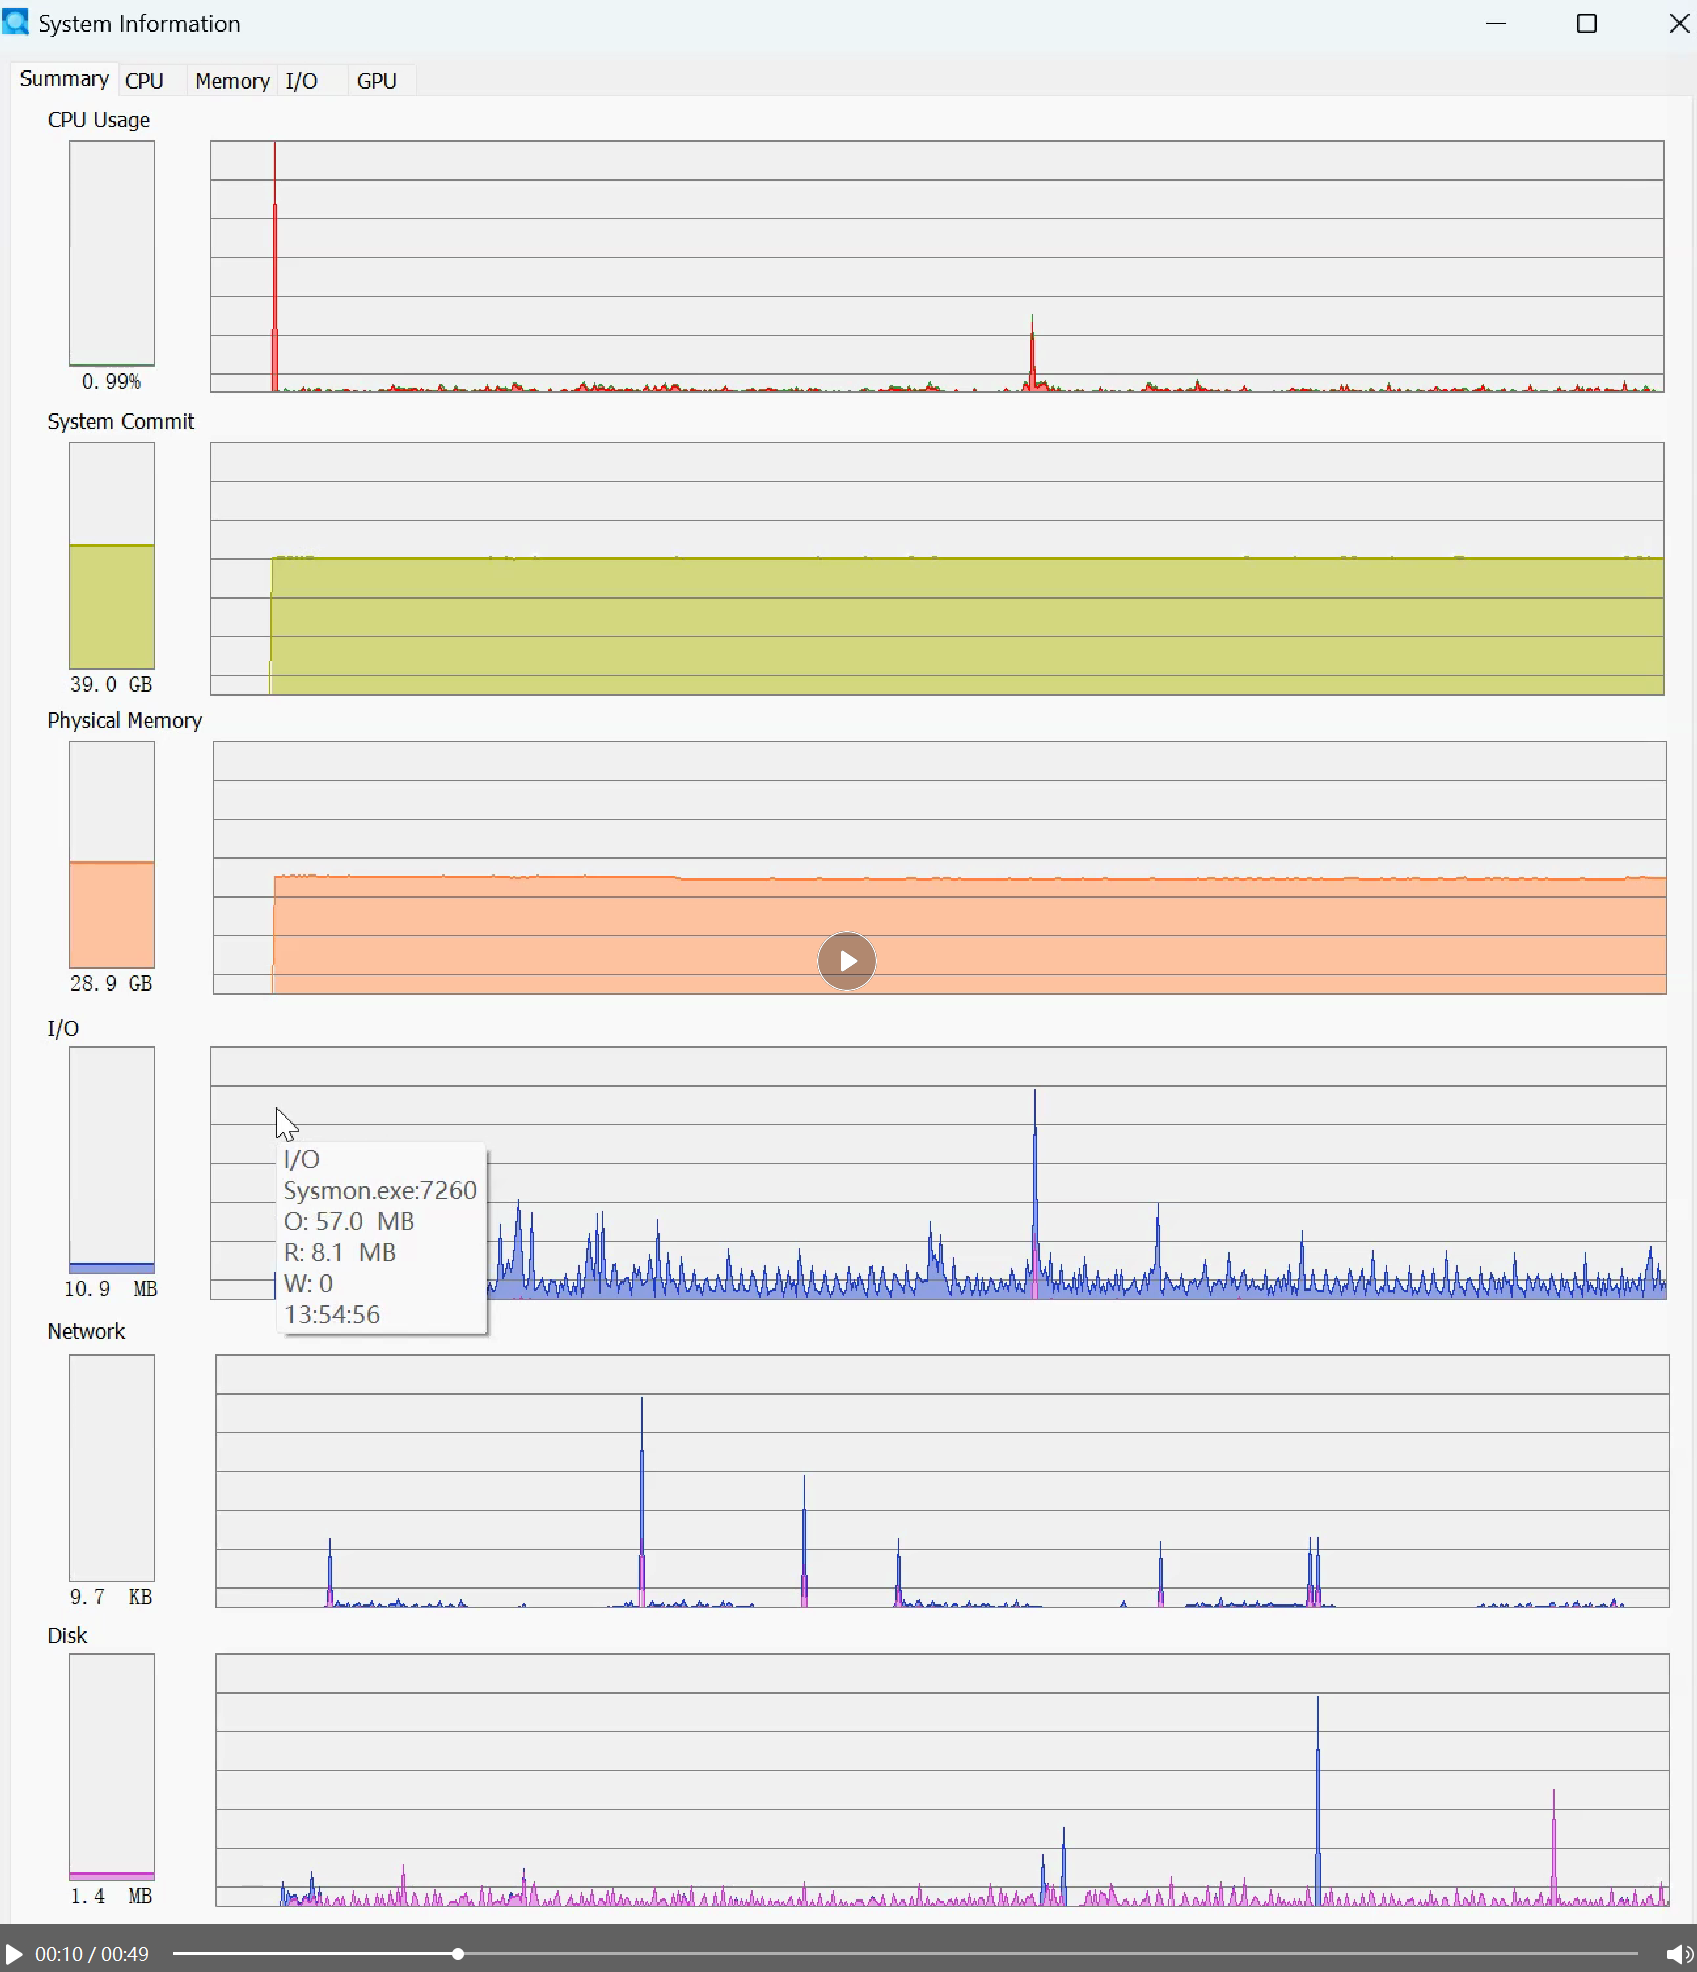This screenshot has width=1697, height=1972.
Task: Click the CPU Usage history graph
Action: tap(937, 266)
